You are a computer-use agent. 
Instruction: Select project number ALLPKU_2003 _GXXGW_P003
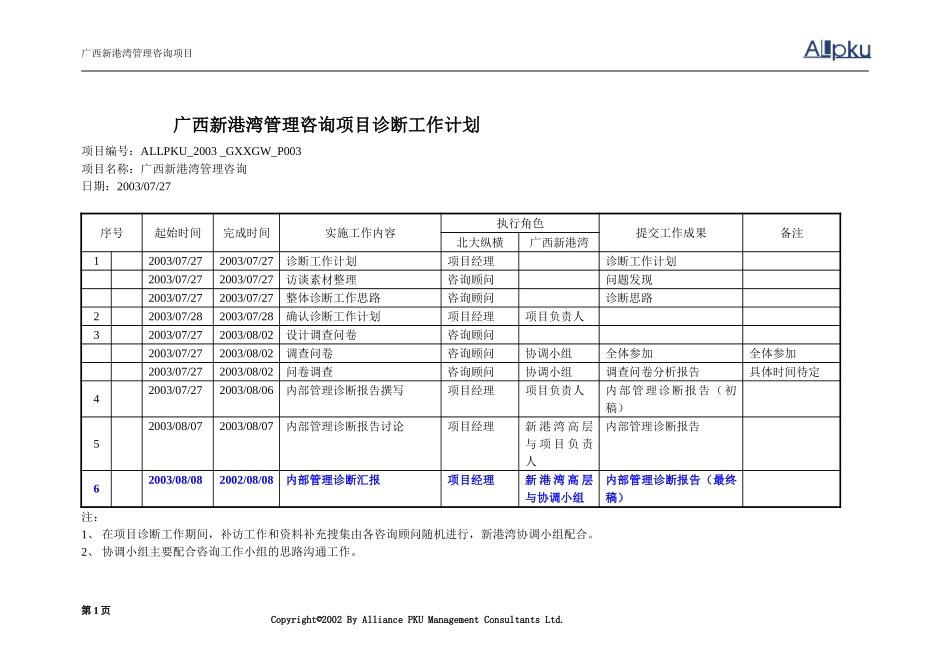221,151
